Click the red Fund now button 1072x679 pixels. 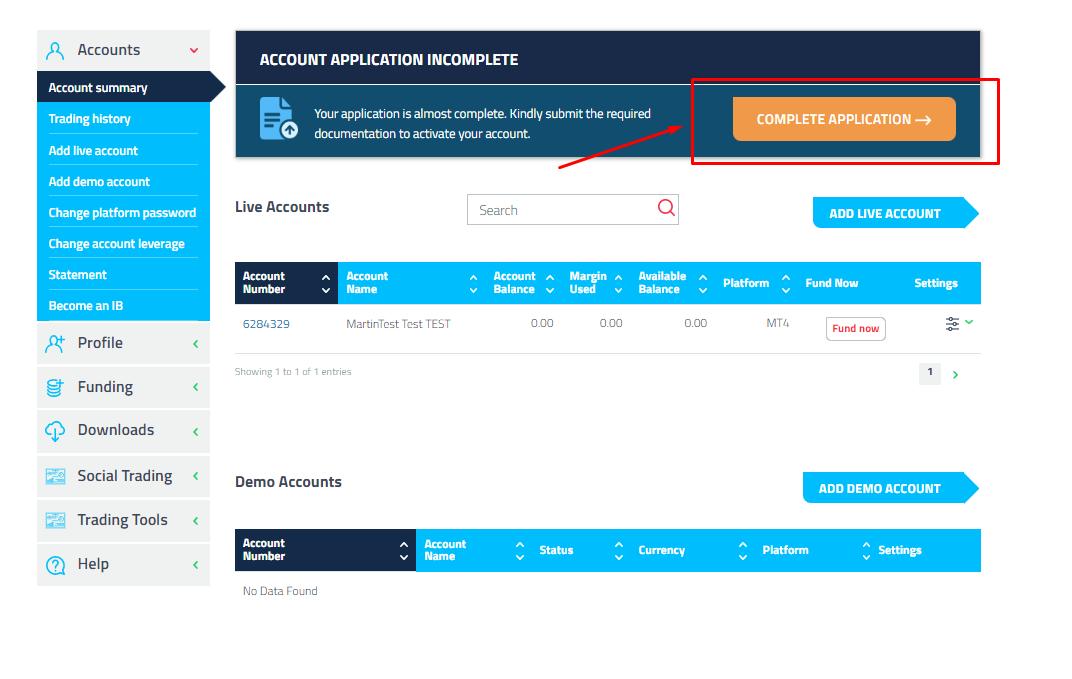pos(855,329)
